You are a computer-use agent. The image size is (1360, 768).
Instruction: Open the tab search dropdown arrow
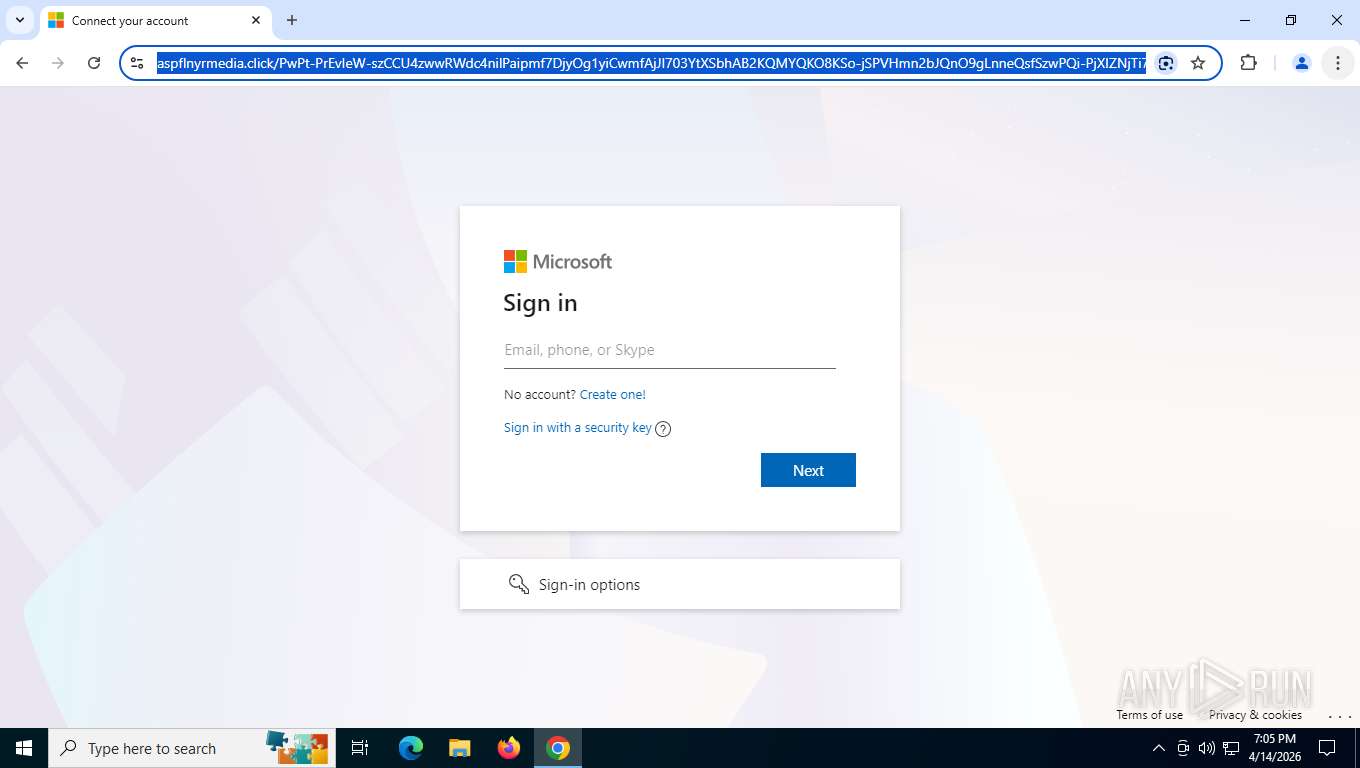pos(19,20)
